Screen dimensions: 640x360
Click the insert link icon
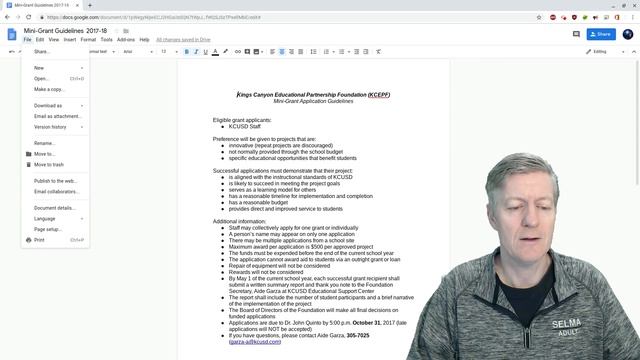(x=238, y=52)
